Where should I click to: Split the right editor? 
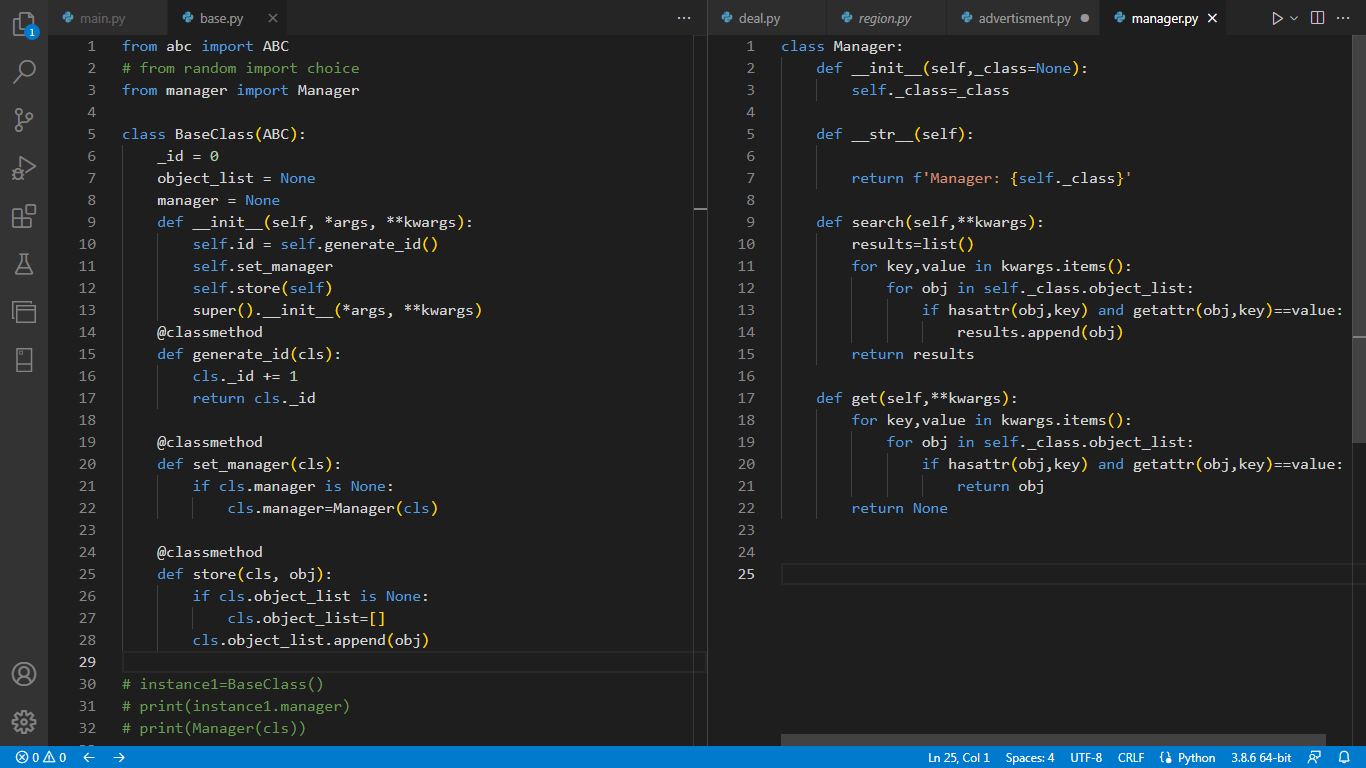(x=1318, y=18)
